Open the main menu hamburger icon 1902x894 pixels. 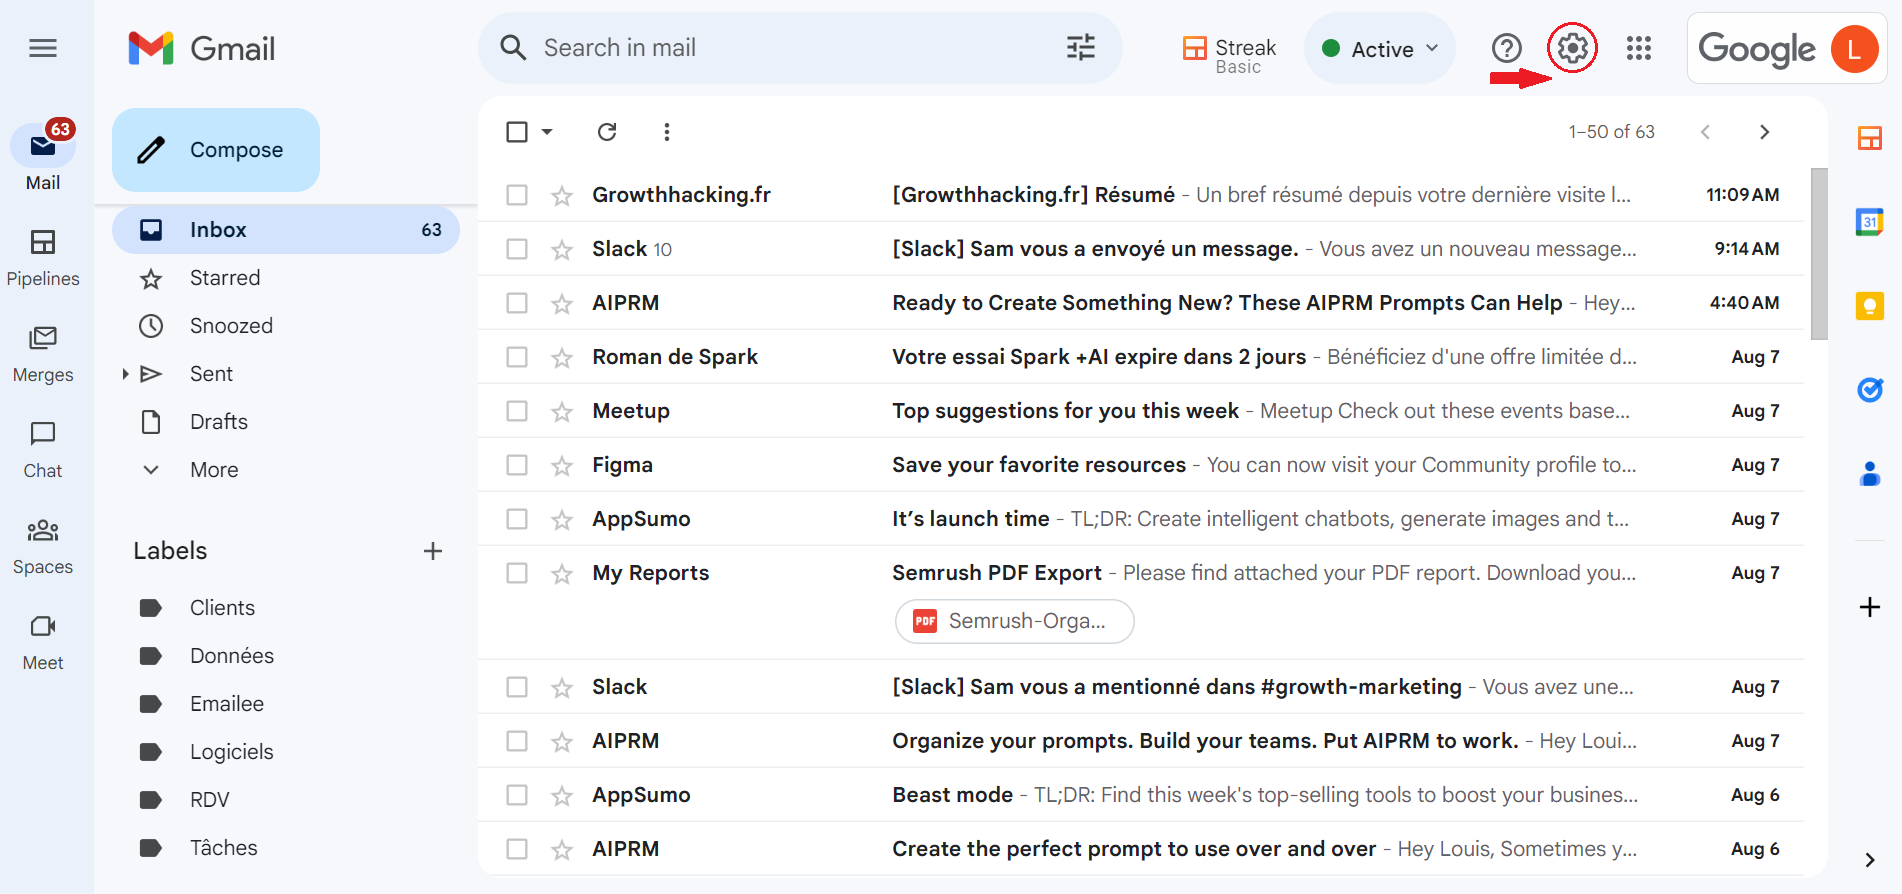pos(43,48)
